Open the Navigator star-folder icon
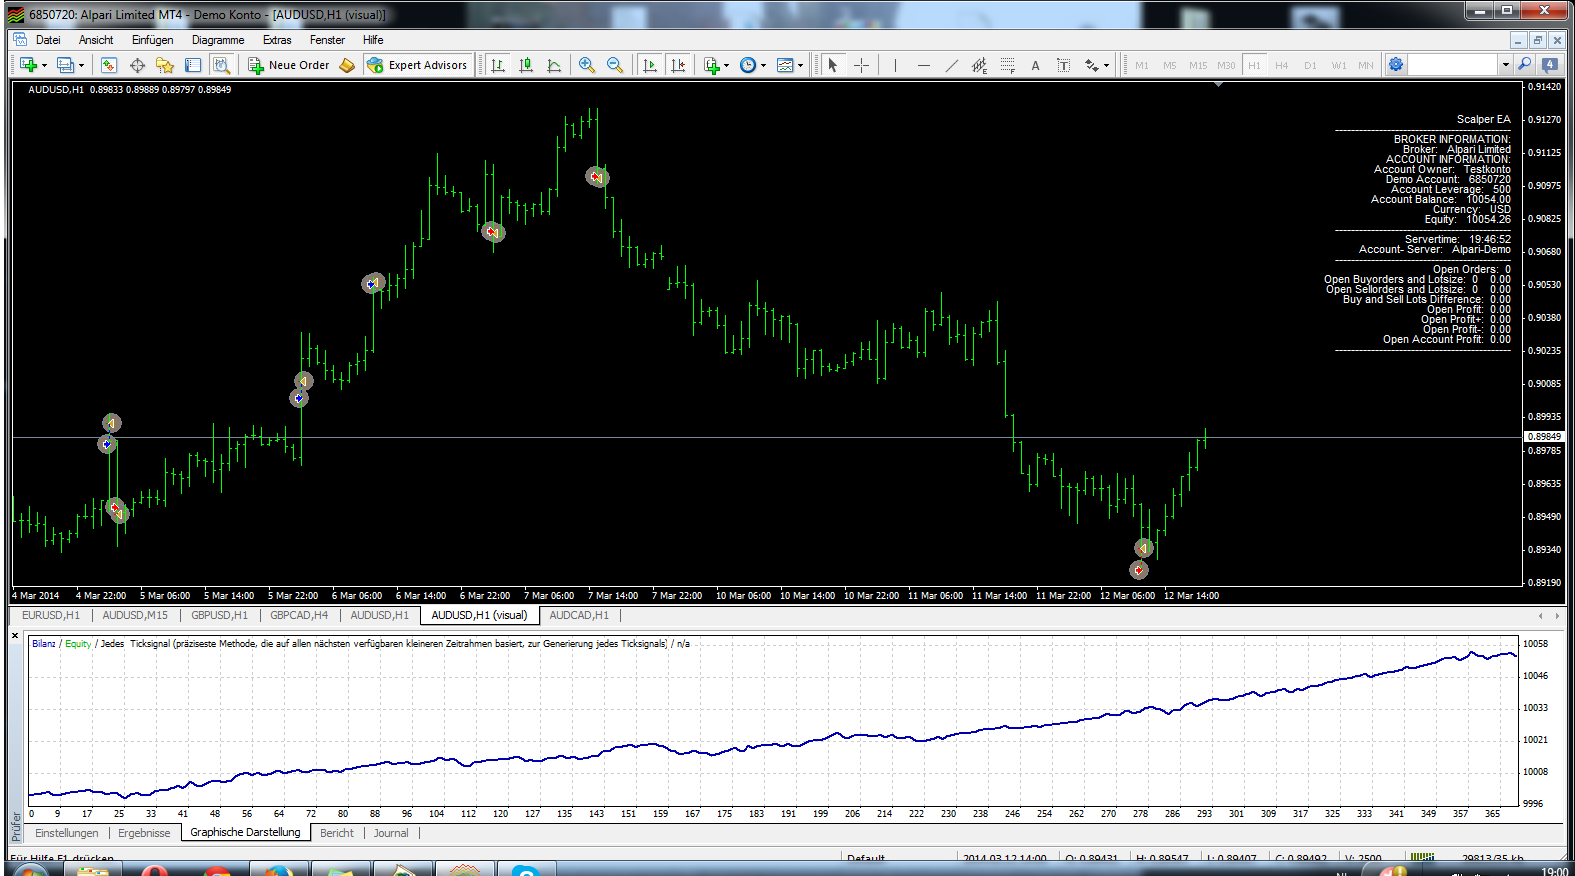Screen dimensions: 1575x876 pos(165,65)
